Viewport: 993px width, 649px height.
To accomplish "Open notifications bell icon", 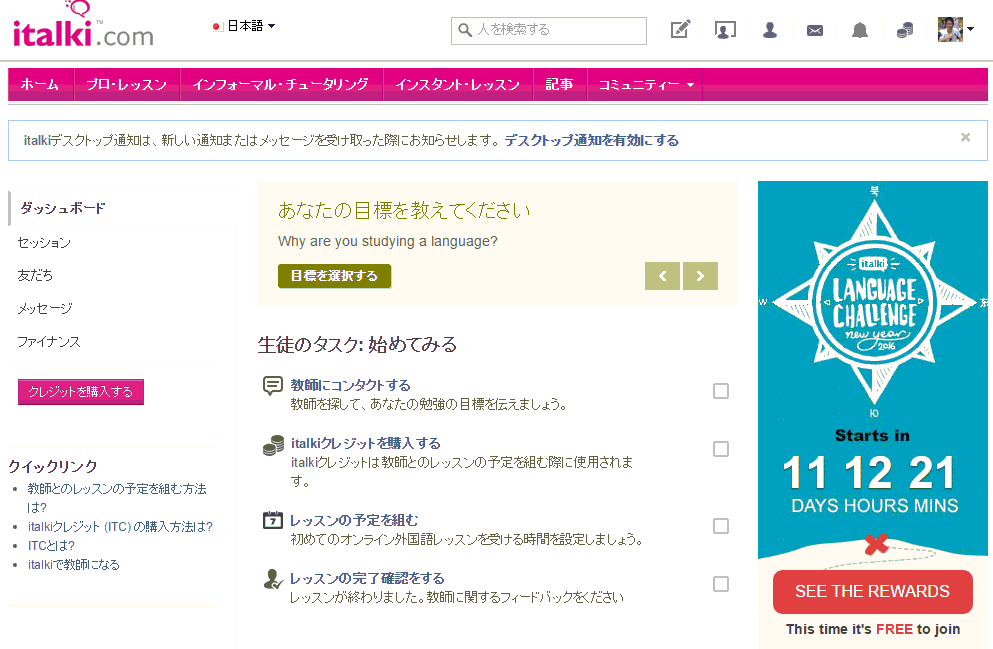I will coord(859,30).
